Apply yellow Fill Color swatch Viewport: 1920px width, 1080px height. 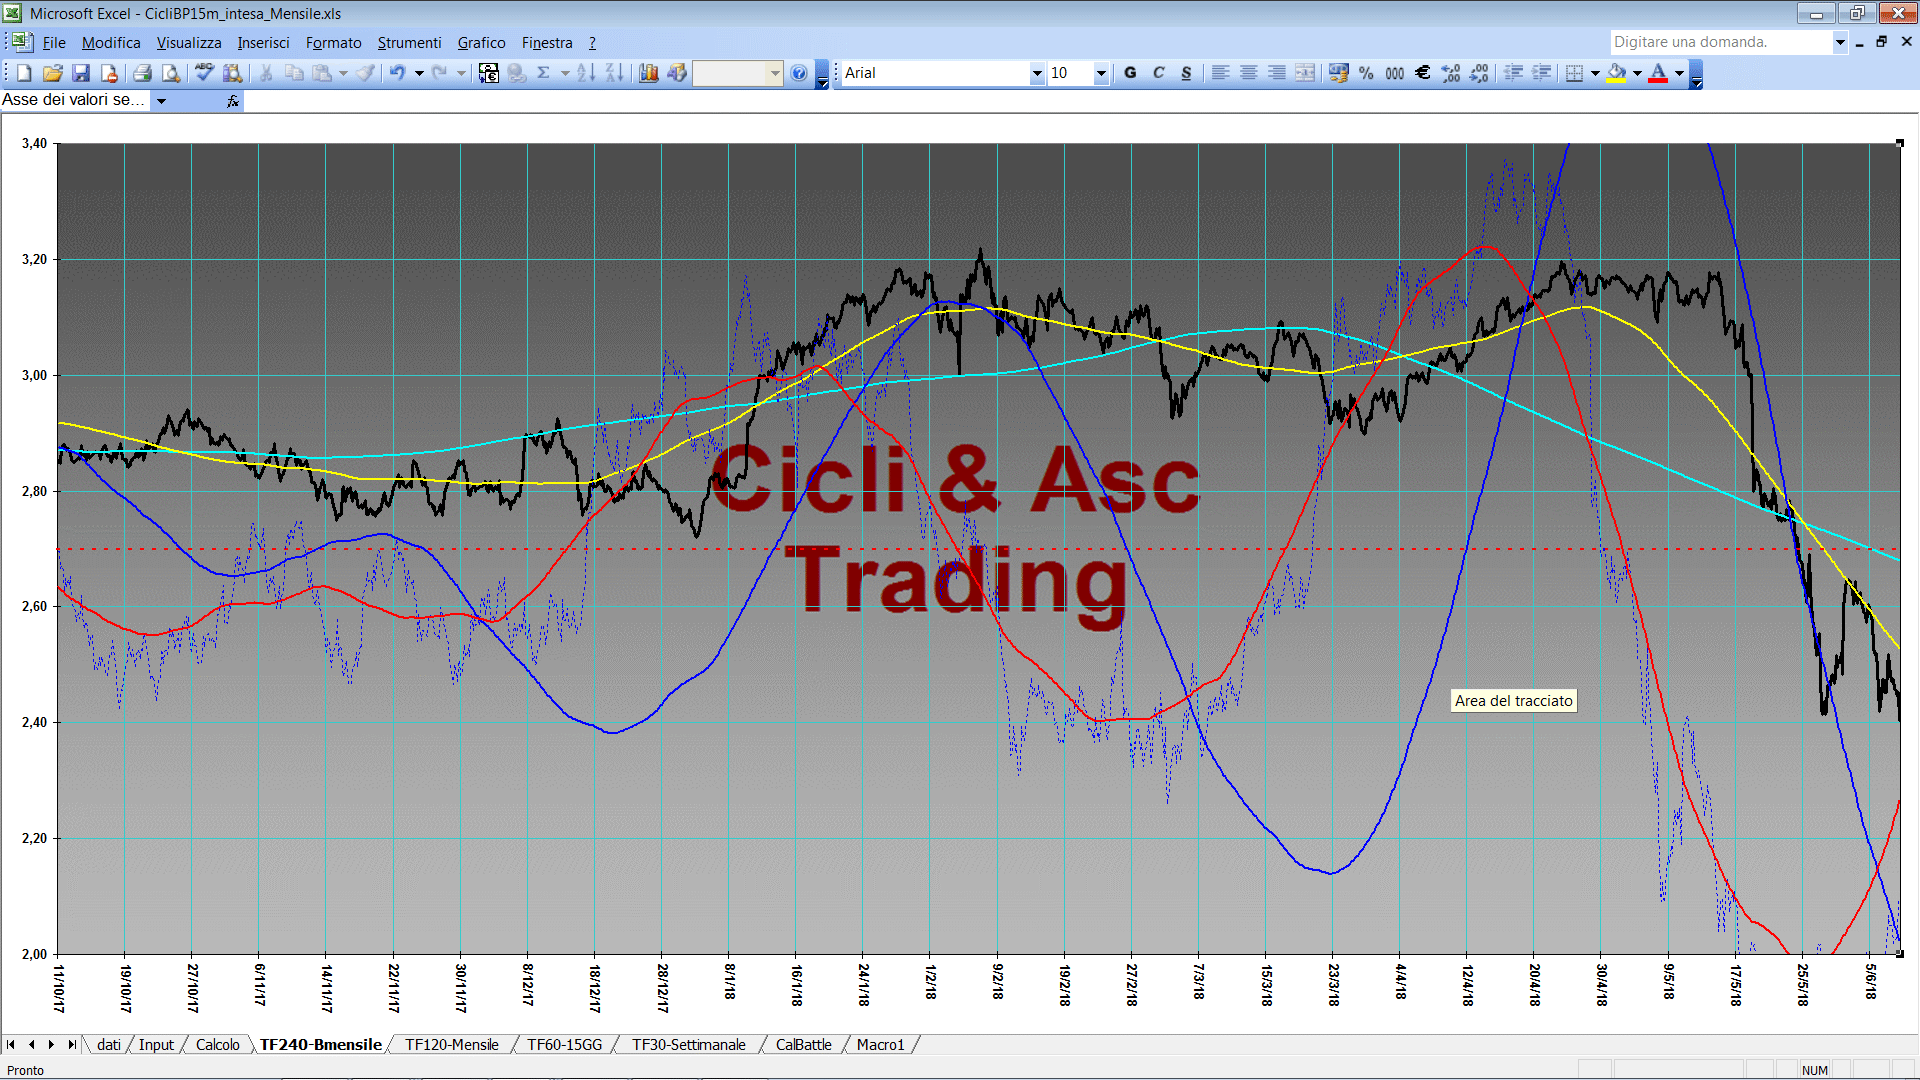click(1616, 73)
